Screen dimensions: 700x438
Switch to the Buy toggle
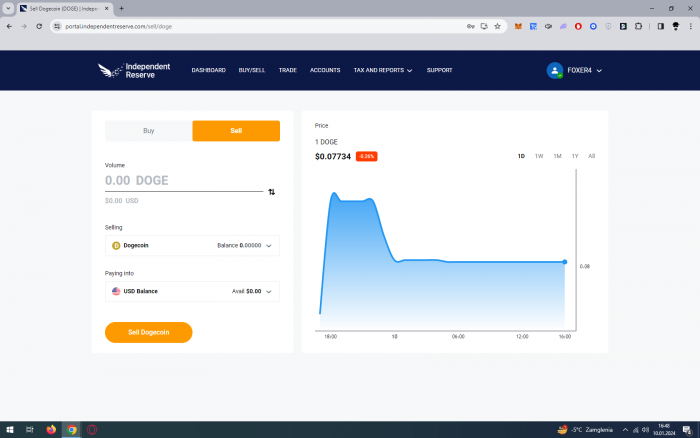(148, 131)
